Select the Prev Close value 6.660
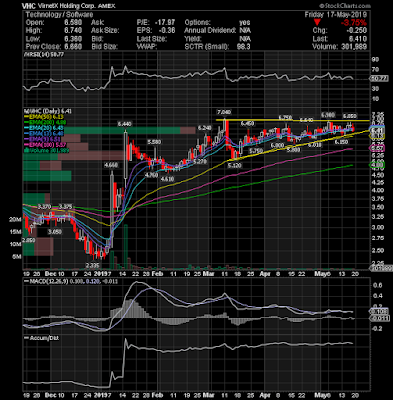 click(72, 47)
